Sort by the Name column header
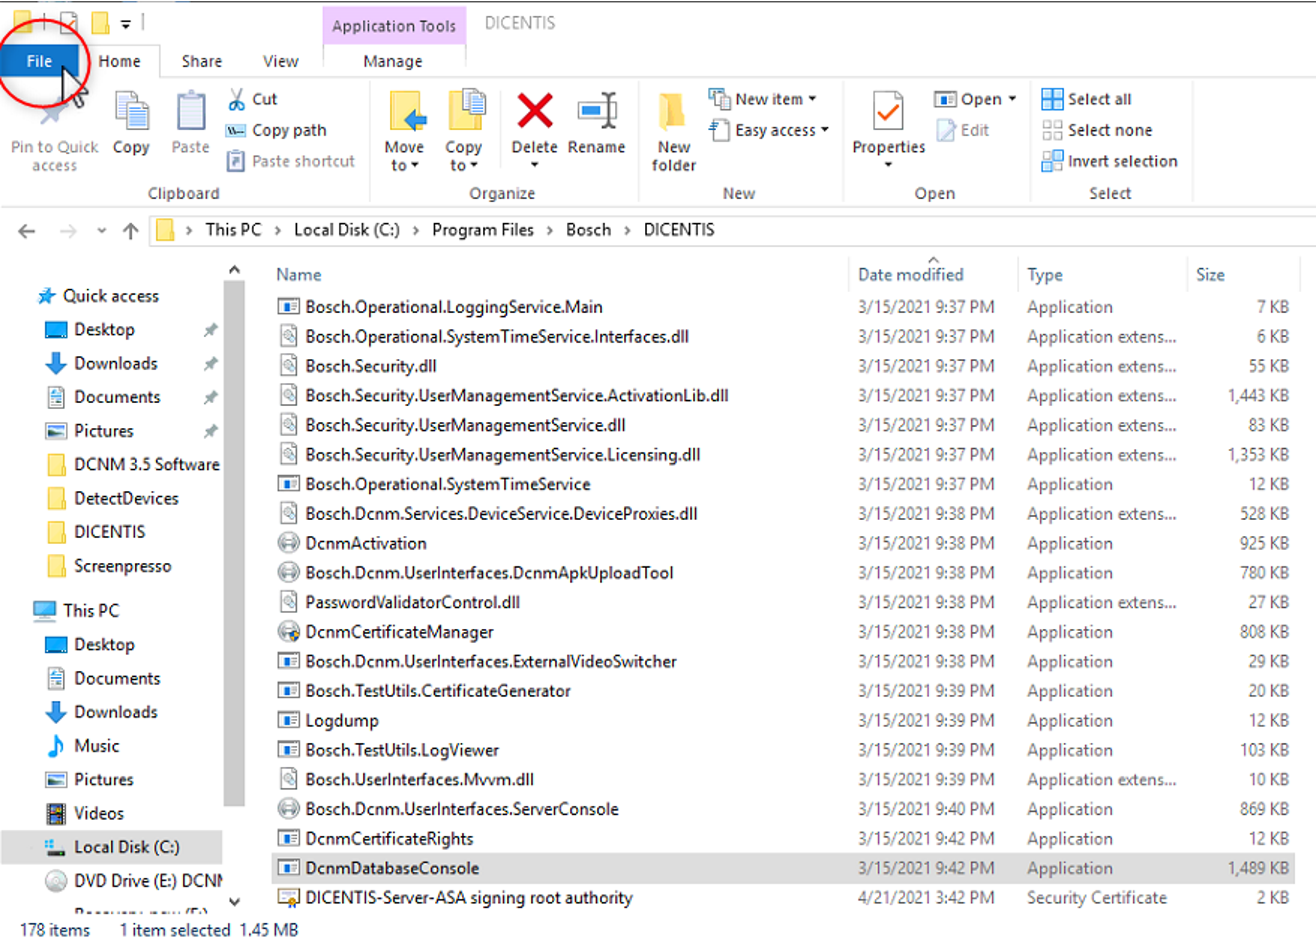 click(299, 274)
